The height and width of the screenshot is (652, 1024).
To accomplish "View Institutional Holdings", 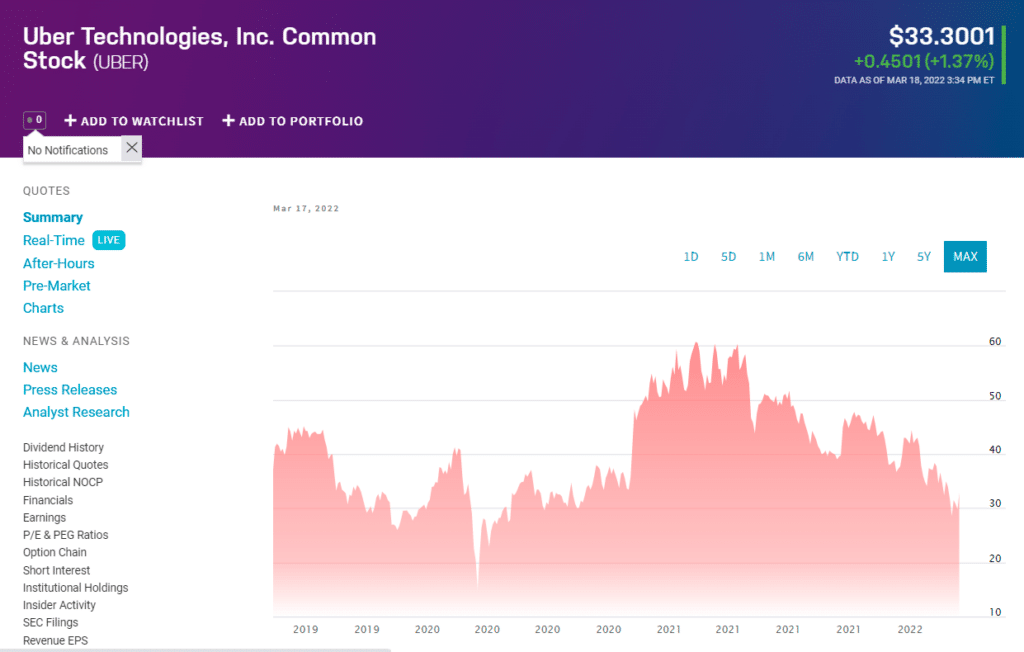I will pos(75,587).
